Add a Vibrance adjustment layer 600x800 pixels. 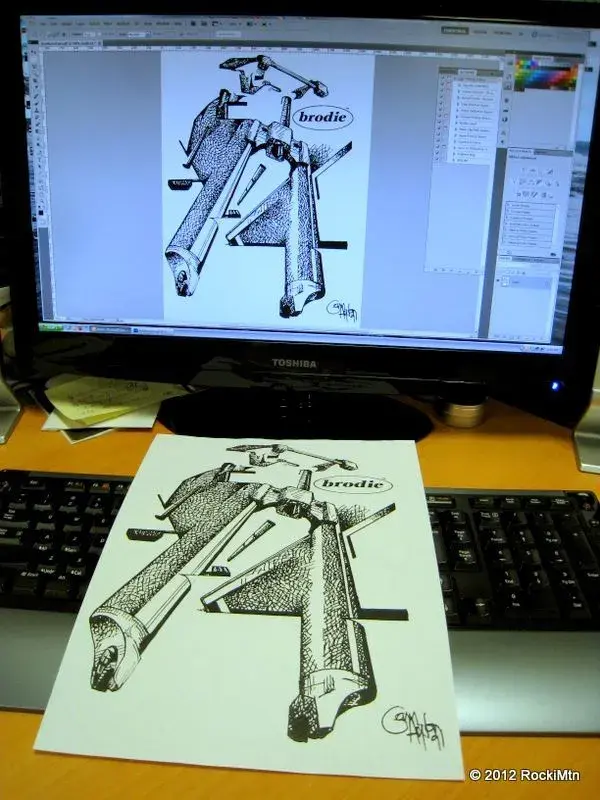(514, 182)
